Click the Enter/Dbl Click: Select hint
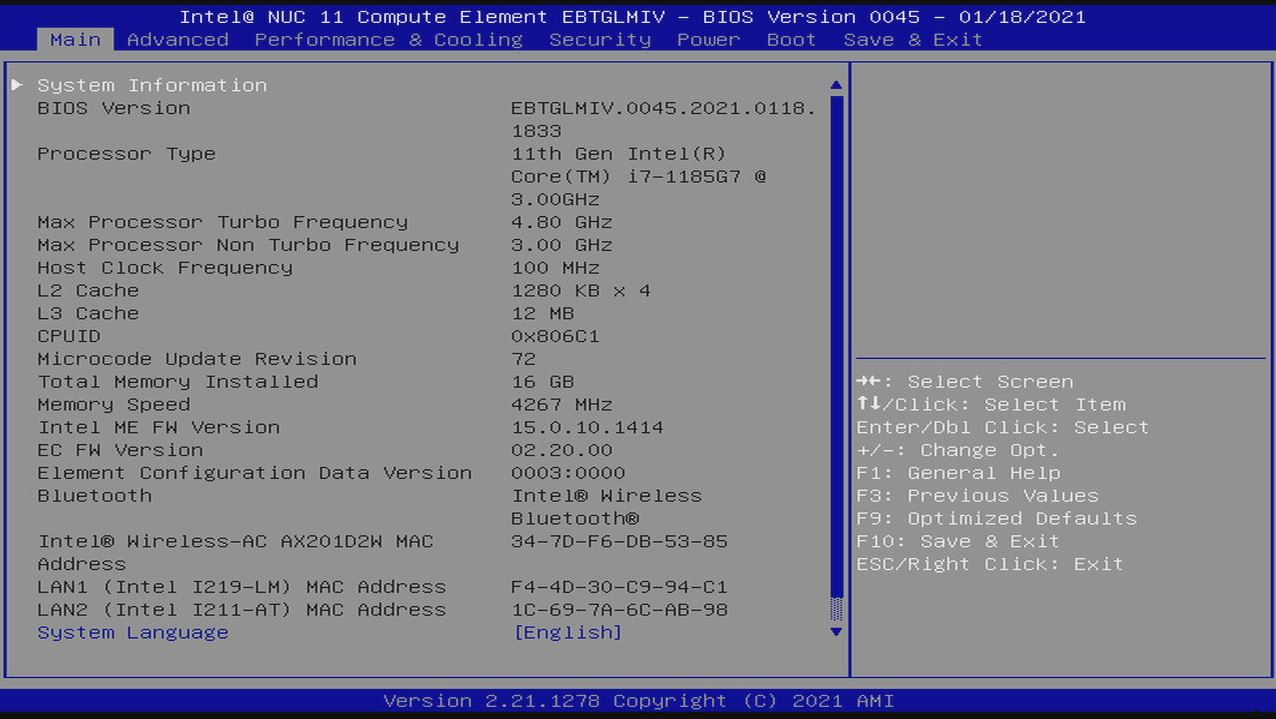The height and width of the screenshot is (719, 1276). pyautogui.click(x=1002, y=428)
